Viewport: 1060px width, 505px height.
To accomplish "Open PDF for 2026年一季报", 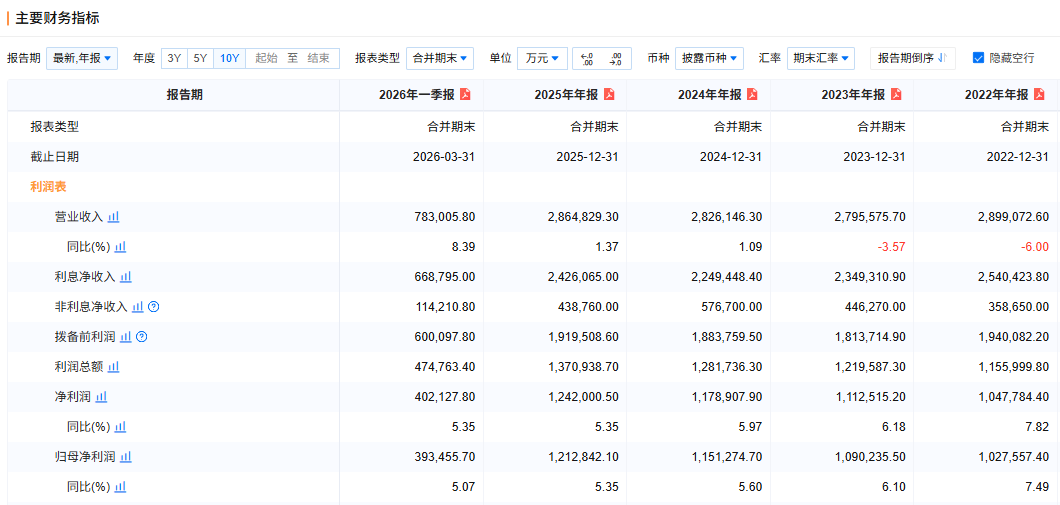I will (465, 95).
